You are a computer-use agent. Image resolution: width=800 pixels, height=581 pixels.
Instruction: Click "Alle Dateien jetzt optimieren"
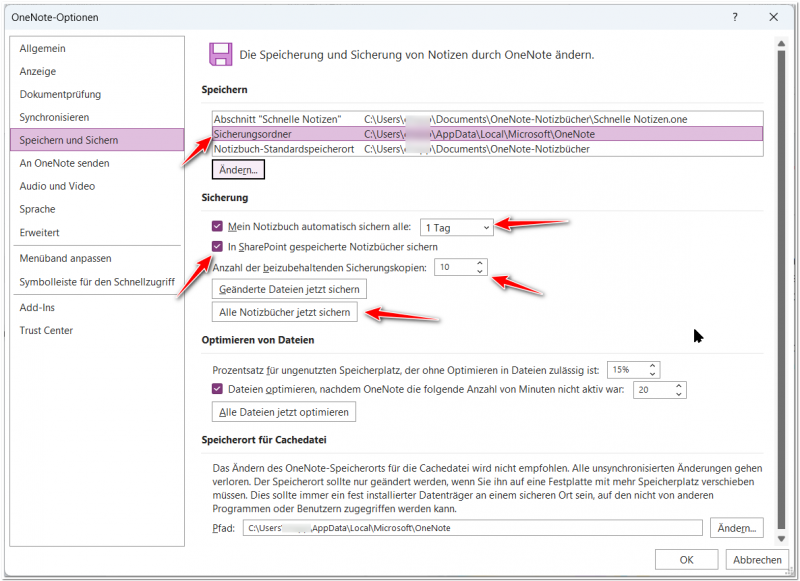pyautogui.click(x=285, y=411)
